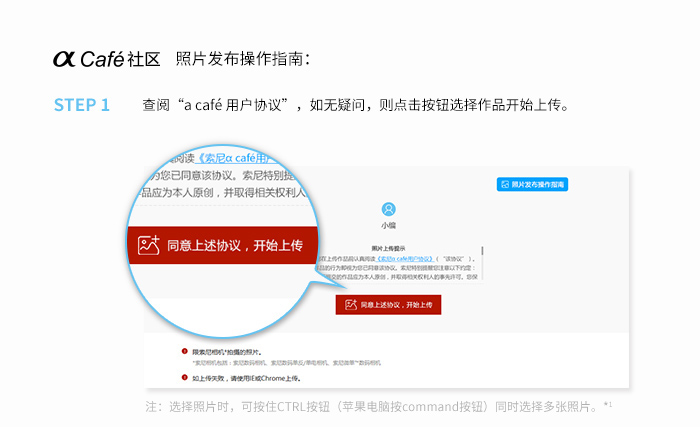Image resolution: width=700 pixels, height=427 pixels.
Task: Click the scrollbar beside the upload notice text
Action: [x=483, y=264]
